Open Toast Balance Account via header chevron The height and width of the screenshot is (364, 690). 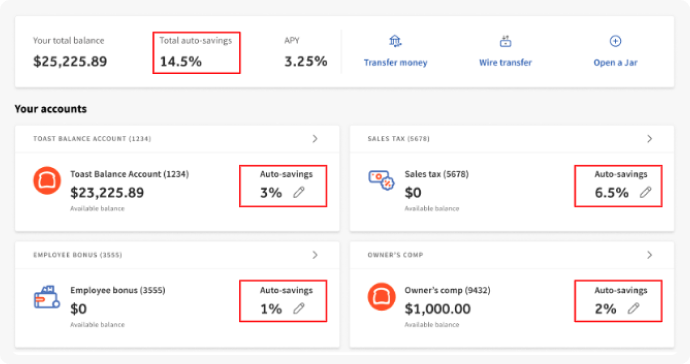point(315,139)
